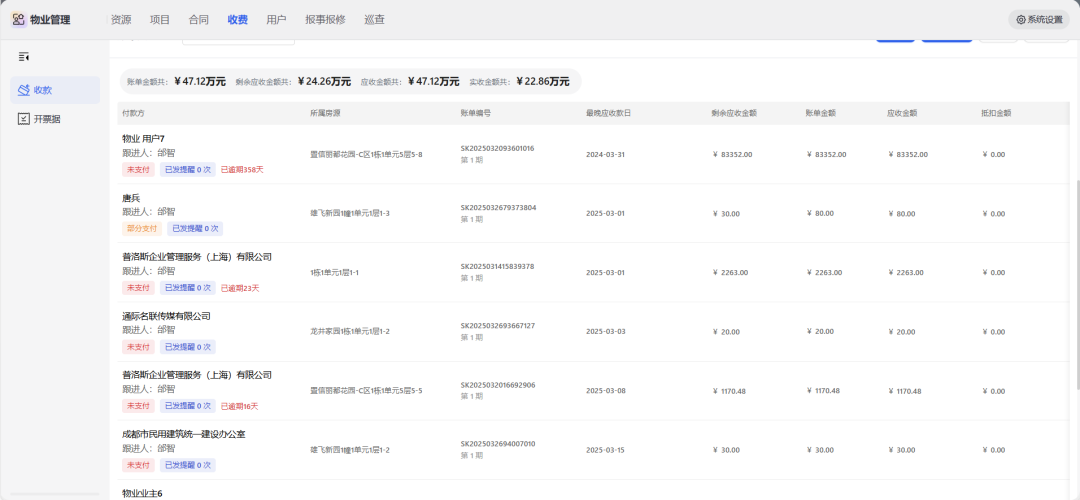Viewport: 1080px width, 500px height.
Task: Click the 账单编号 column header
Action: 475,113
